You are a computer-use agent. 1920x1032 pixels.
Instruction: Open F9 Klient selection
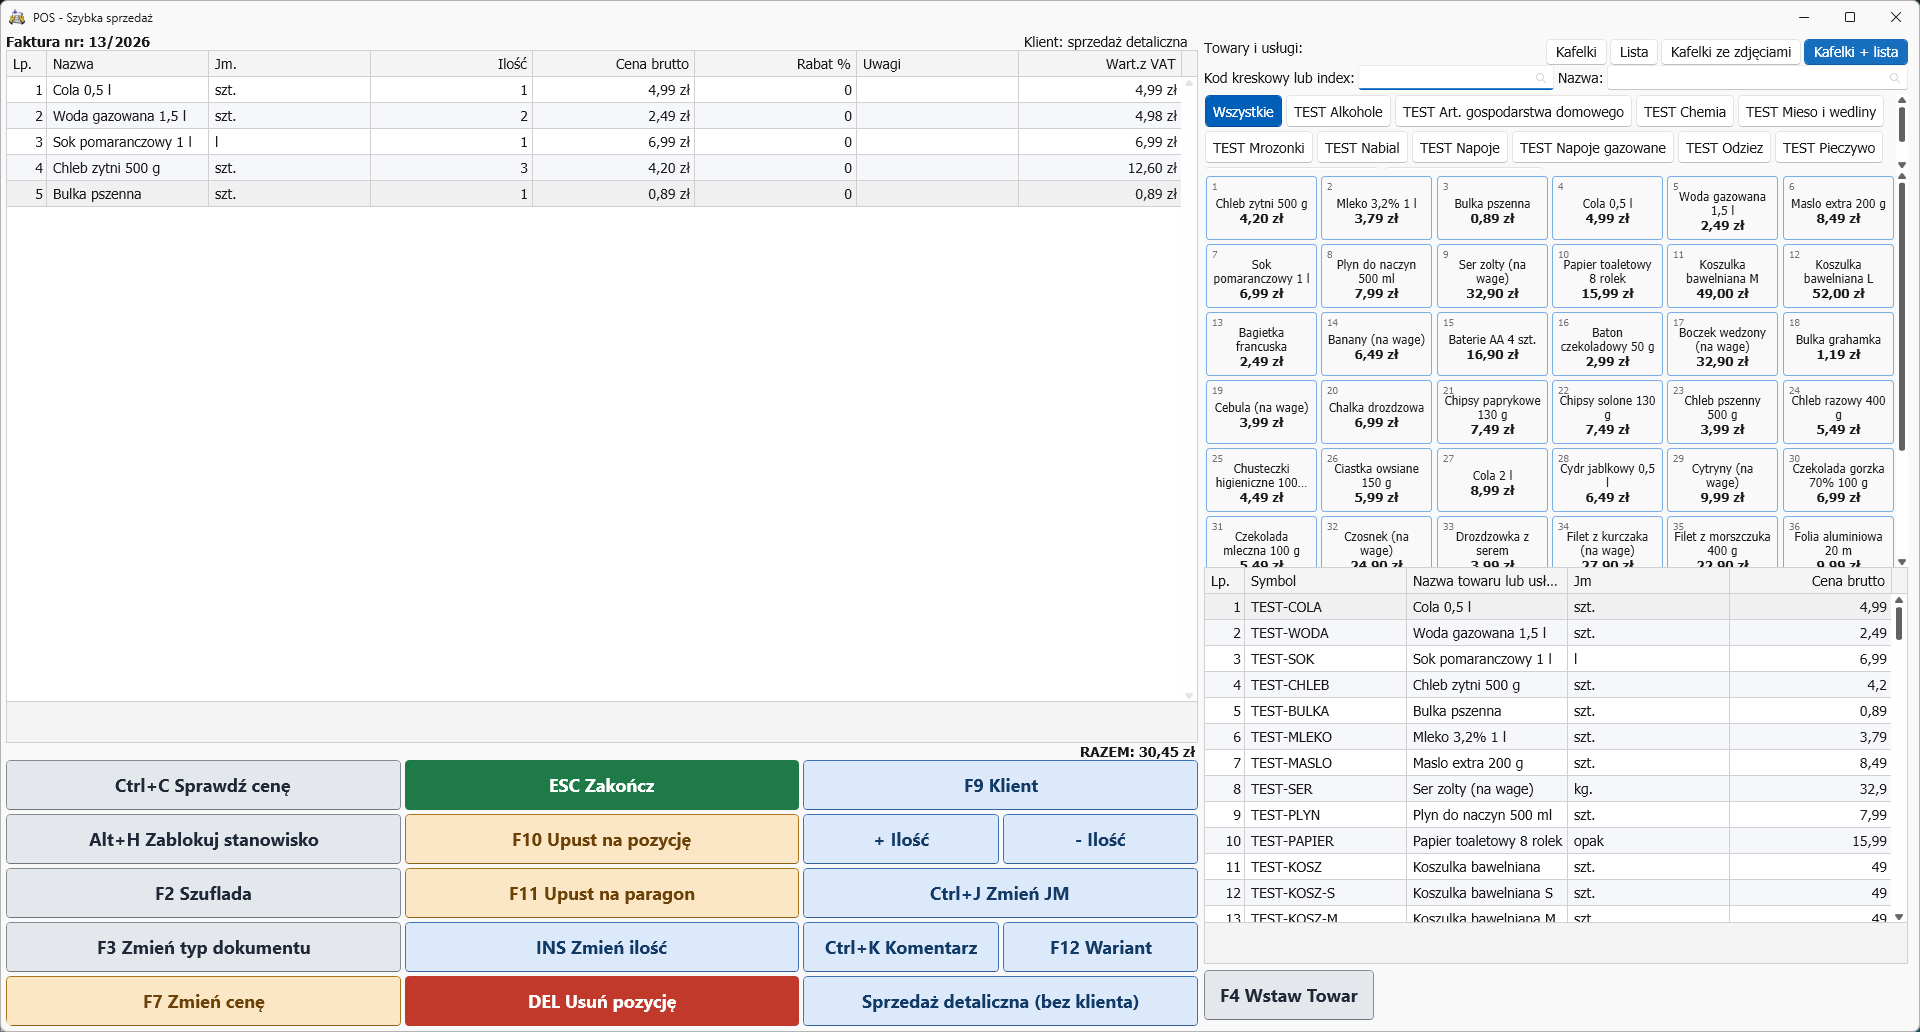click(1000, 786)
